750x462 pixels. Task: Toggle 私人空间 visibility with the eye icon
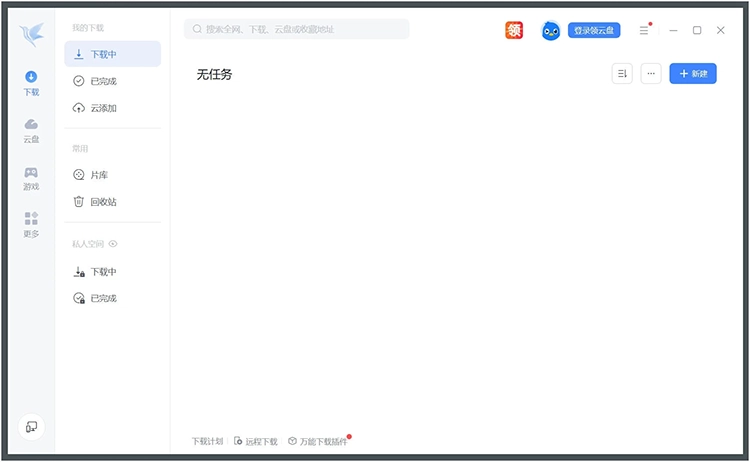[113, 244]
